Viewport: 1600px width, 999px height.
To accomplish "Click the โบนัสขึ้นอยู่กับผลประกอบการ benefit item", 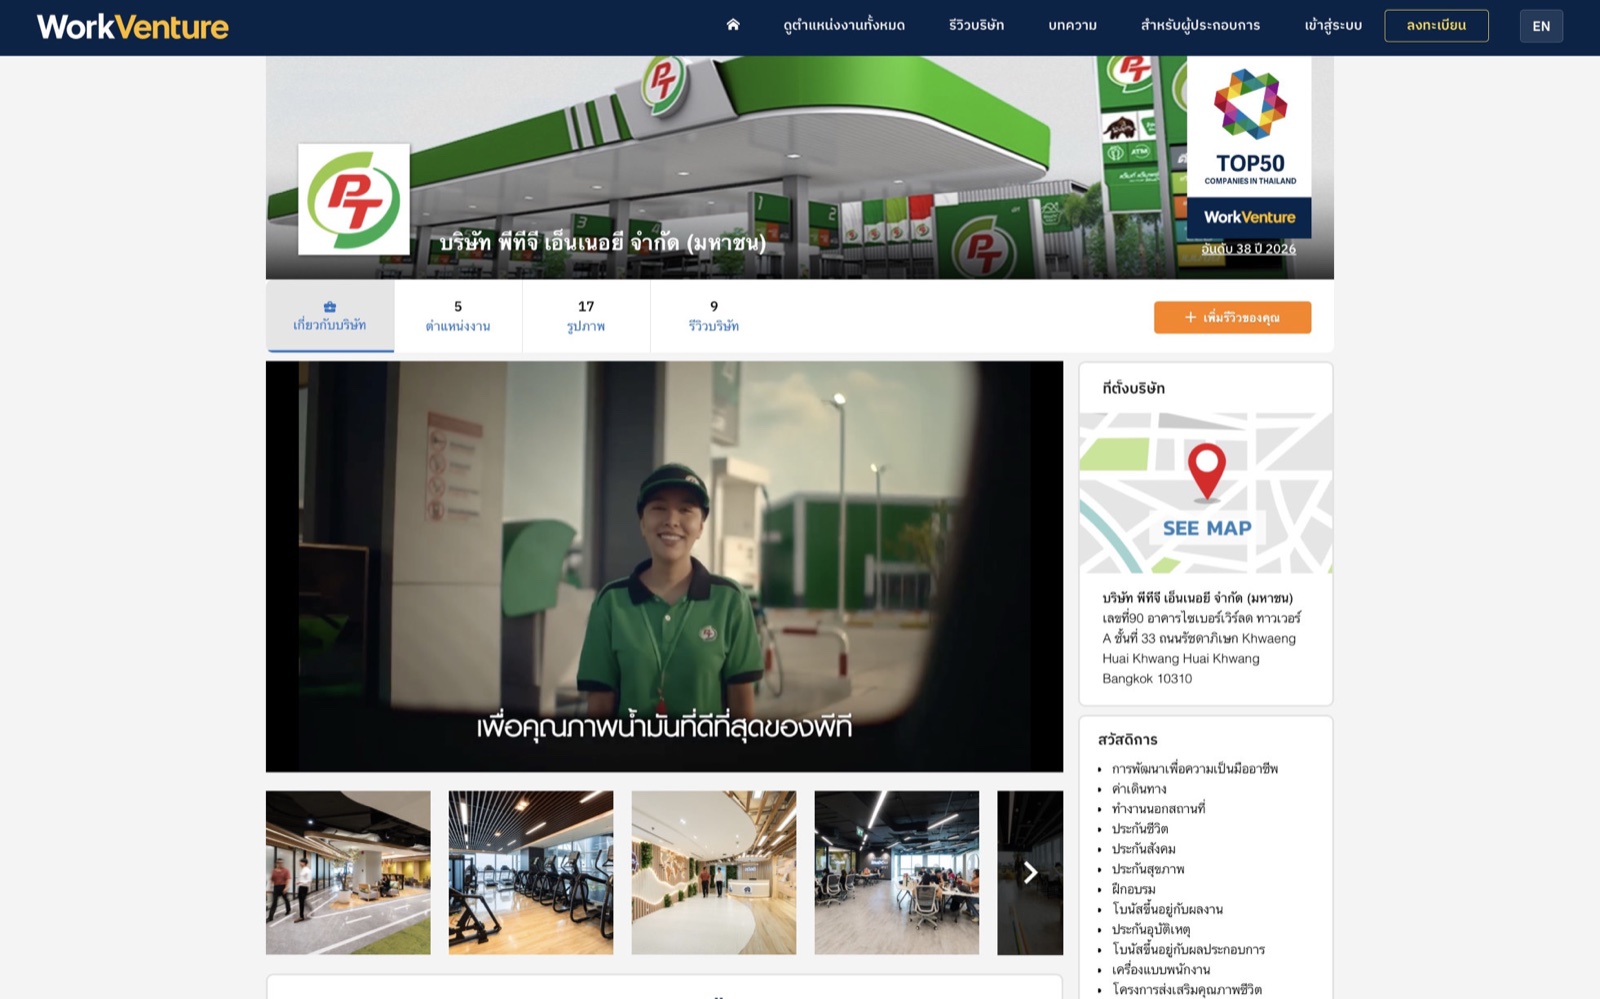I will coord(1188,949).
